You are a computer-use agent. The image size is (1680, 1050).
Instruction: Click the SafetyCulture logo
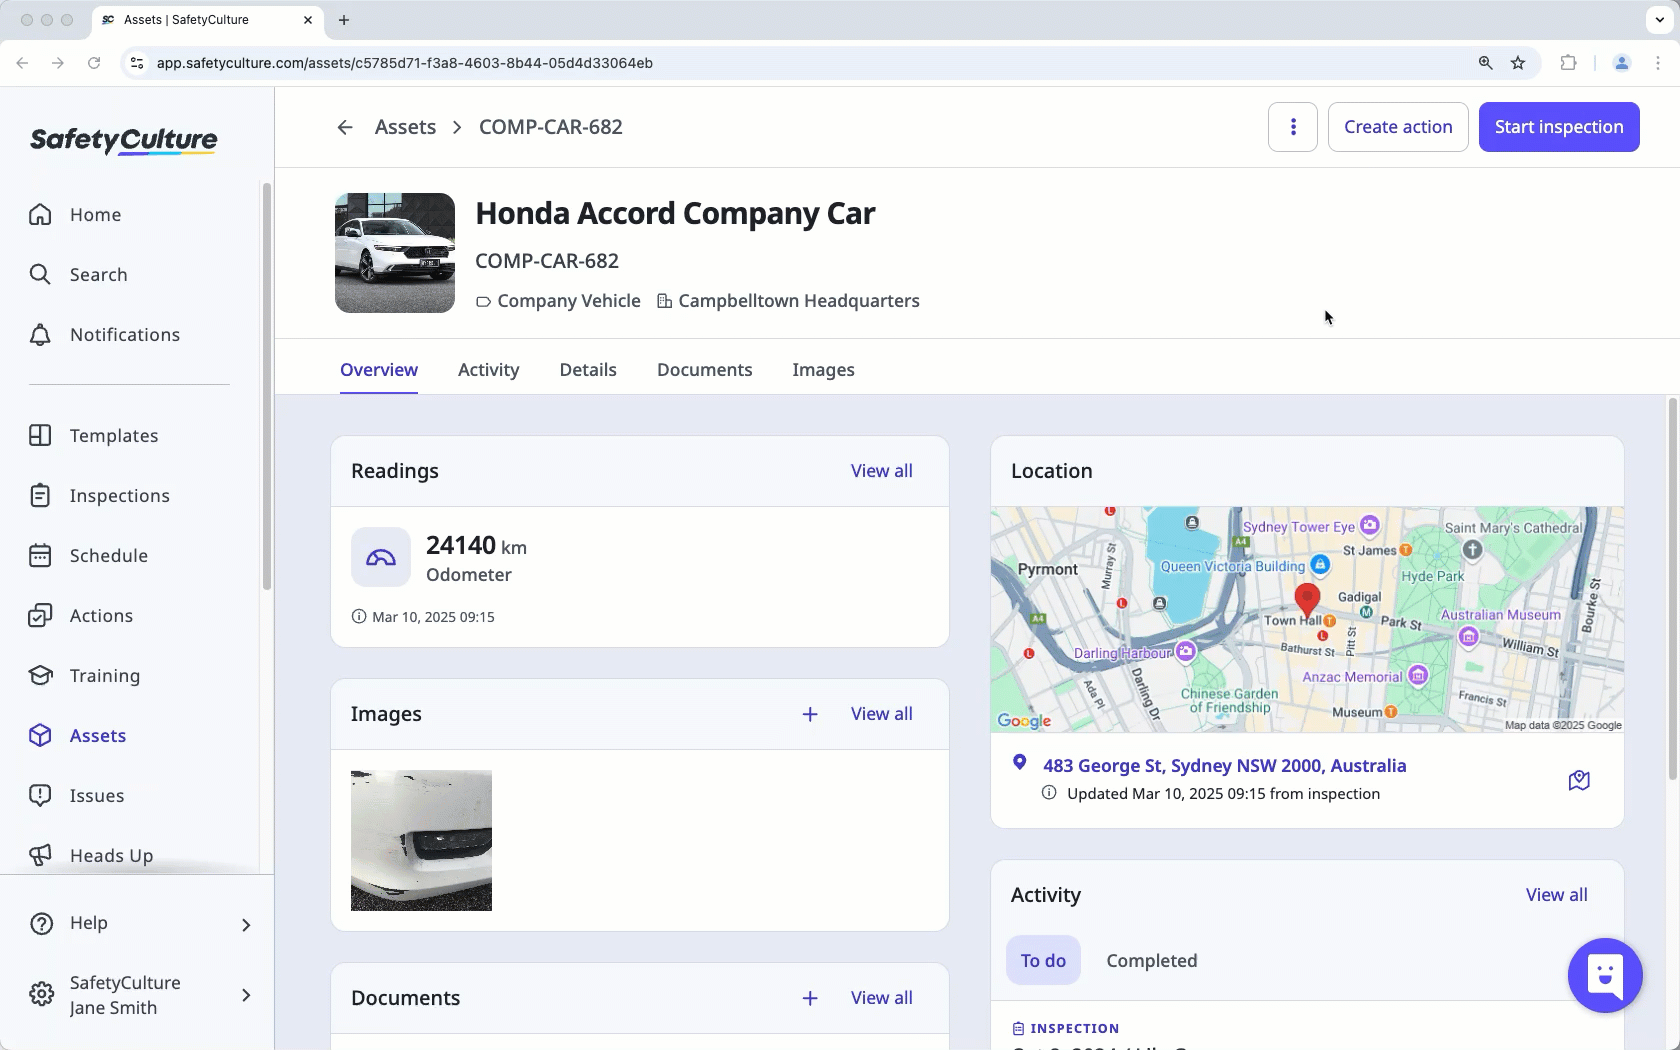click(x=124, y=140)
